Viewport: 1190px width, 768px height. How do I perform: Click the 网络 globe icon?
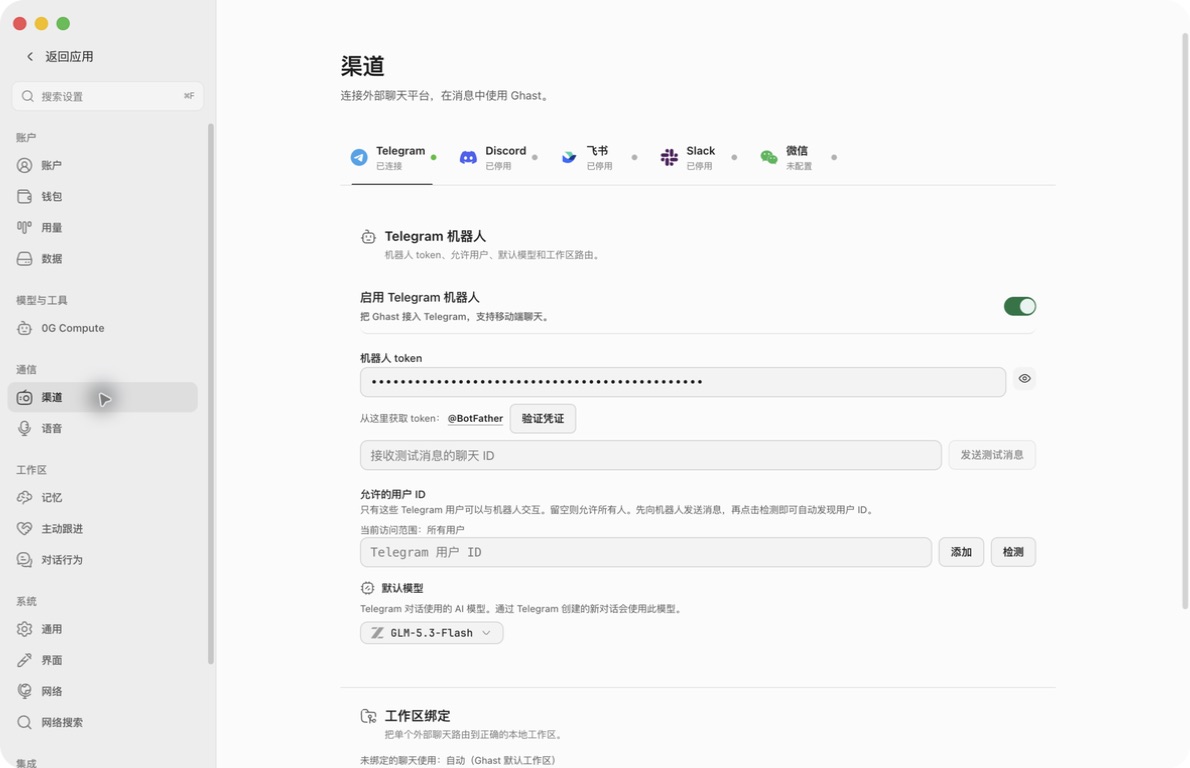coord(24,691)
